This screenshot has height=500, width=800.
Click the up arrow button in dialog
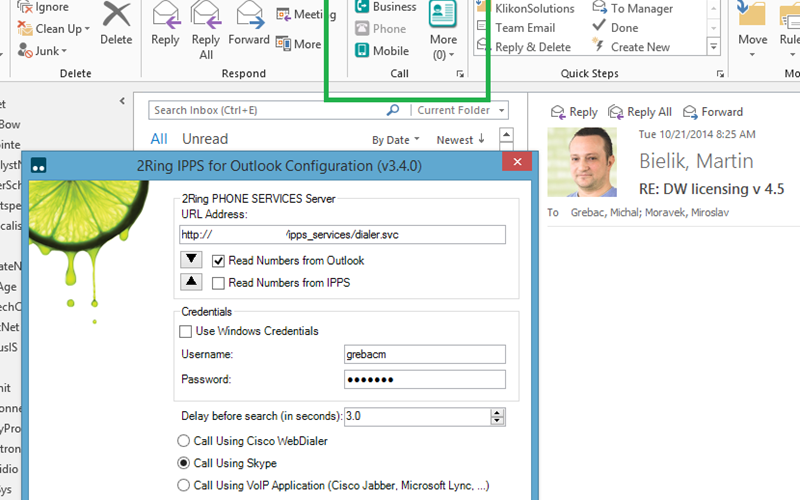click(191, 282)
